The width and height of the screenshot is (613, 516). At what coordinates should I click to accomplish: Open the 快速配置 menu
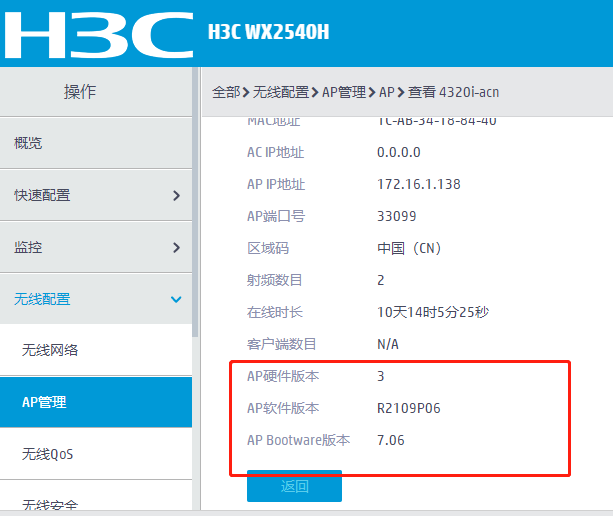(96, 195)
